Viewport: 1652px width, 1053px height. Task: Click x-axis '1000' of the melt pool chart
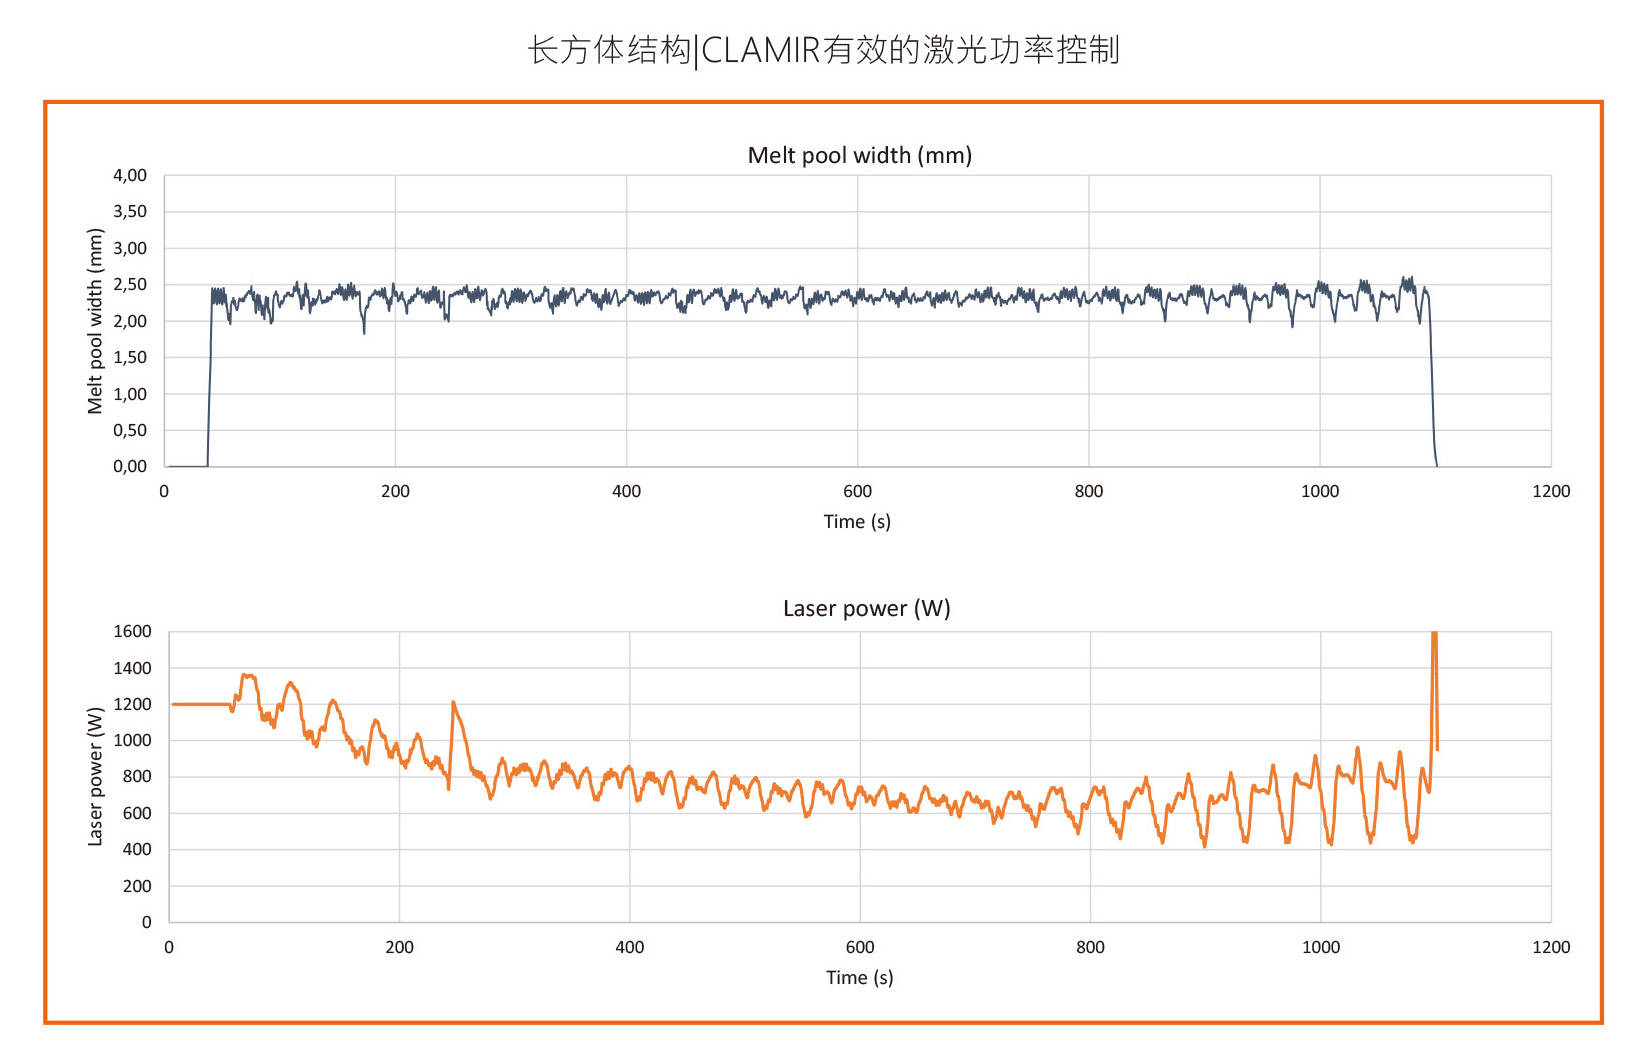point(1320,491)
